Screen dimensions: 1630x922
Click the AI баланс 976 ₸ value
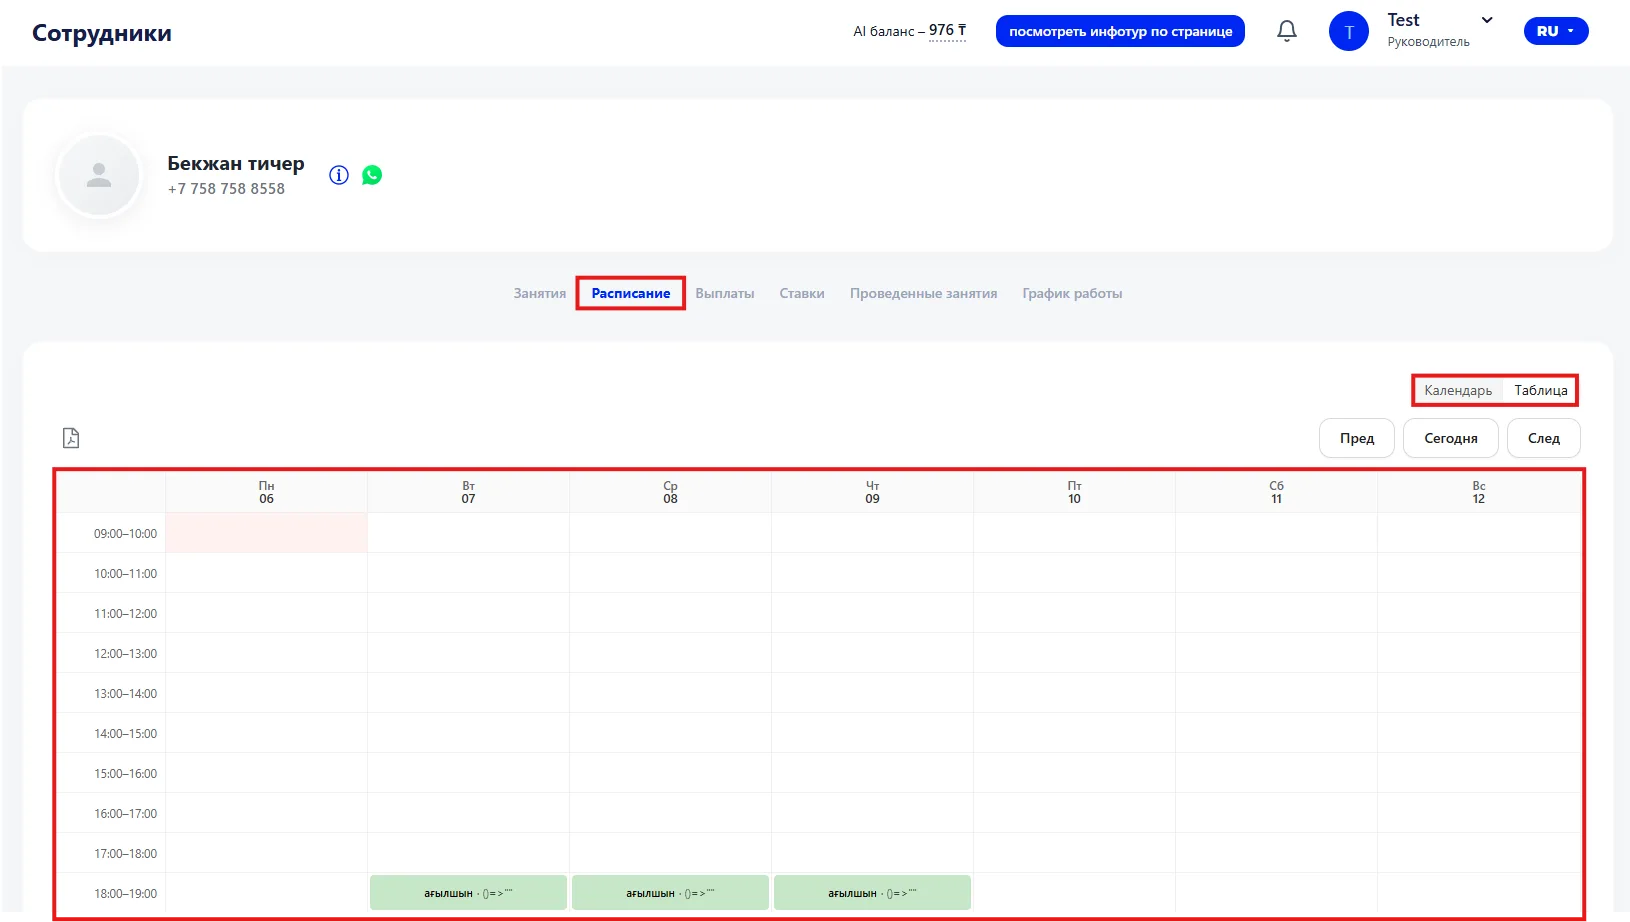tap(947, 30)
